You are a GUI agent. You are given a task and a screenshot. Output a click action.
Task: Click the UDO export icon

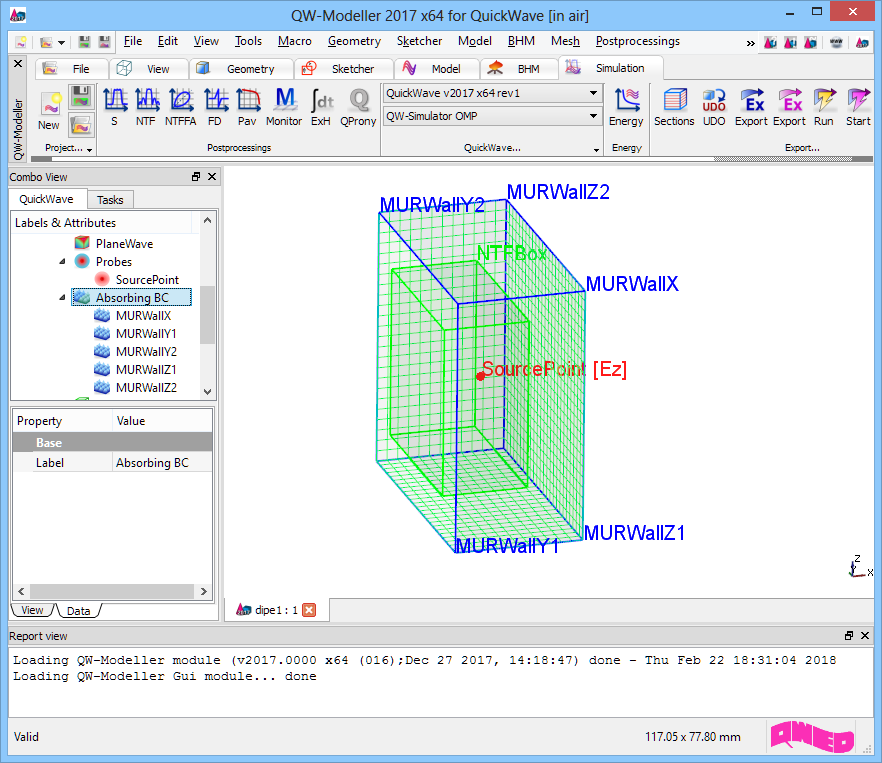coord(714,107)
